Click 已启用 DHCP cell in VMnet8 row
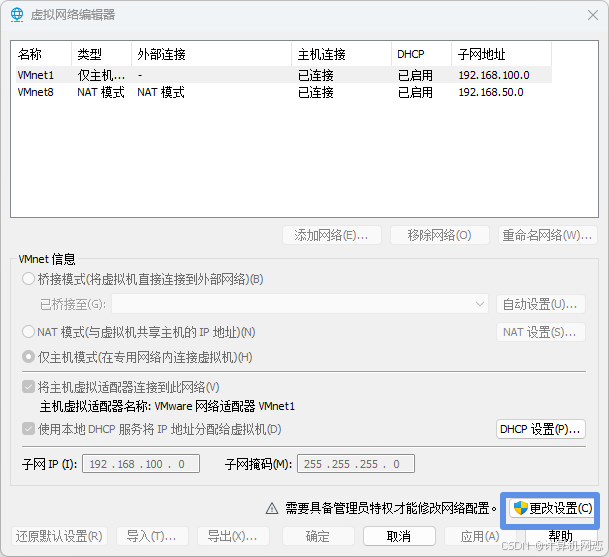609x557 pixels. (x=415, y=92)
